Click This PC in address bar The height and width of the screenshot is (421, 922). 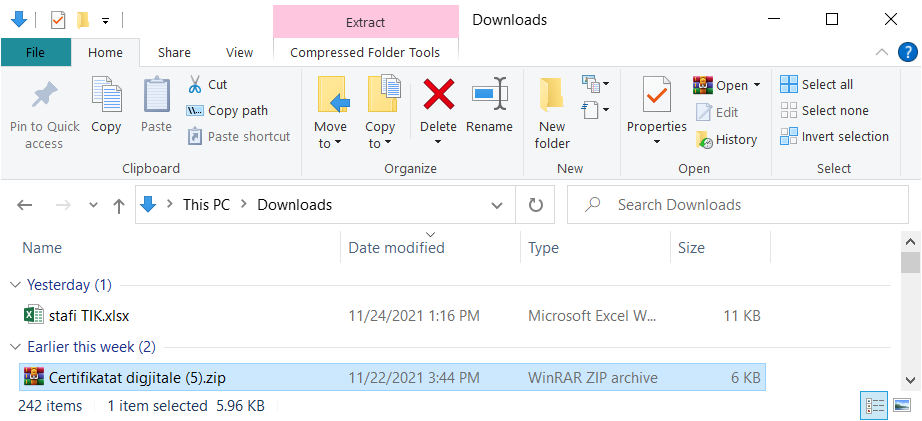coord(206,205)
